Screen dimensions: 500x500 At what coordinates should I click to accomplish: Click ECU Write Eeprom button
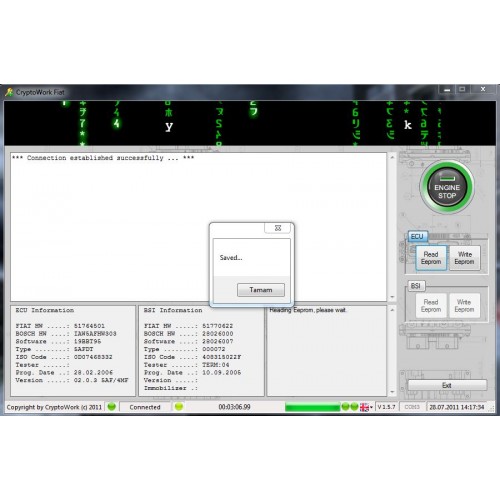coord(464,258)
